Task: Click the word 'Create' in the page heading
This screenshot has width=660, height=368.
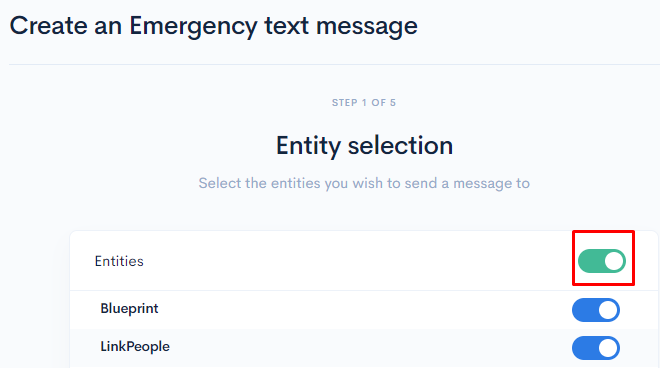Action: (x=48, y=26)
